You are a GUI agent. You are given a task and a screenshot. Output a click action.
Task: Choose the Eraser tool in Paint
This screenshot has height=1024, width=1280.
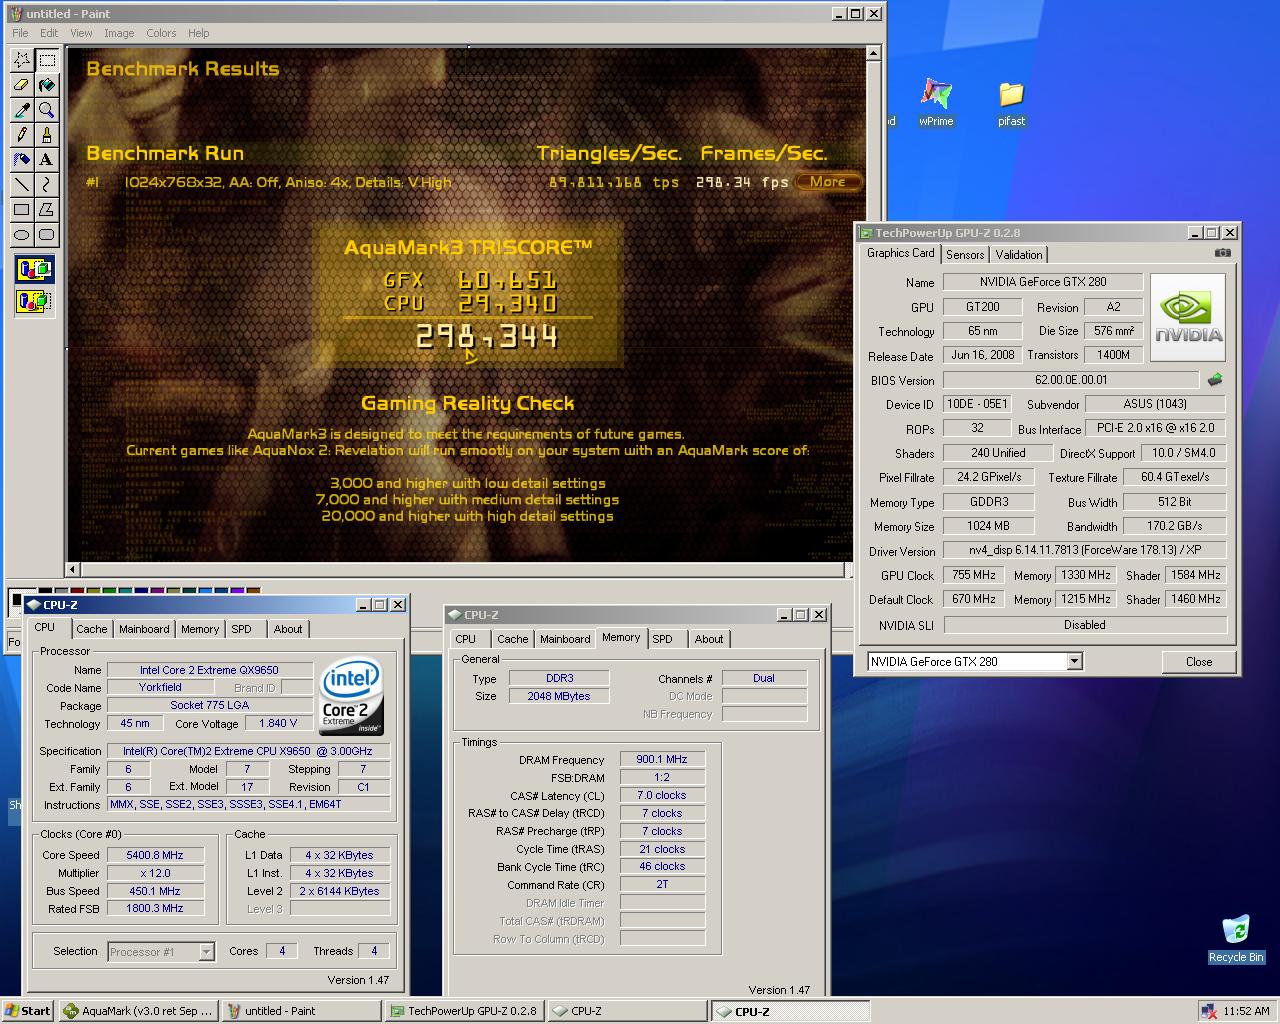point(21,85)
